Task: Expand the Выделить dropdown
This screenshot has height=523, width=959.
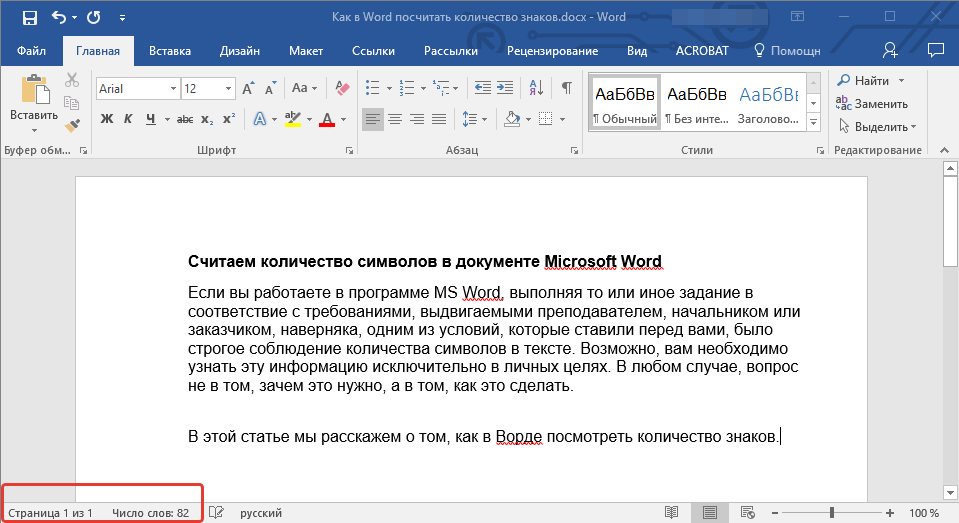Action: pyautogui.click(x=913, y=127)
